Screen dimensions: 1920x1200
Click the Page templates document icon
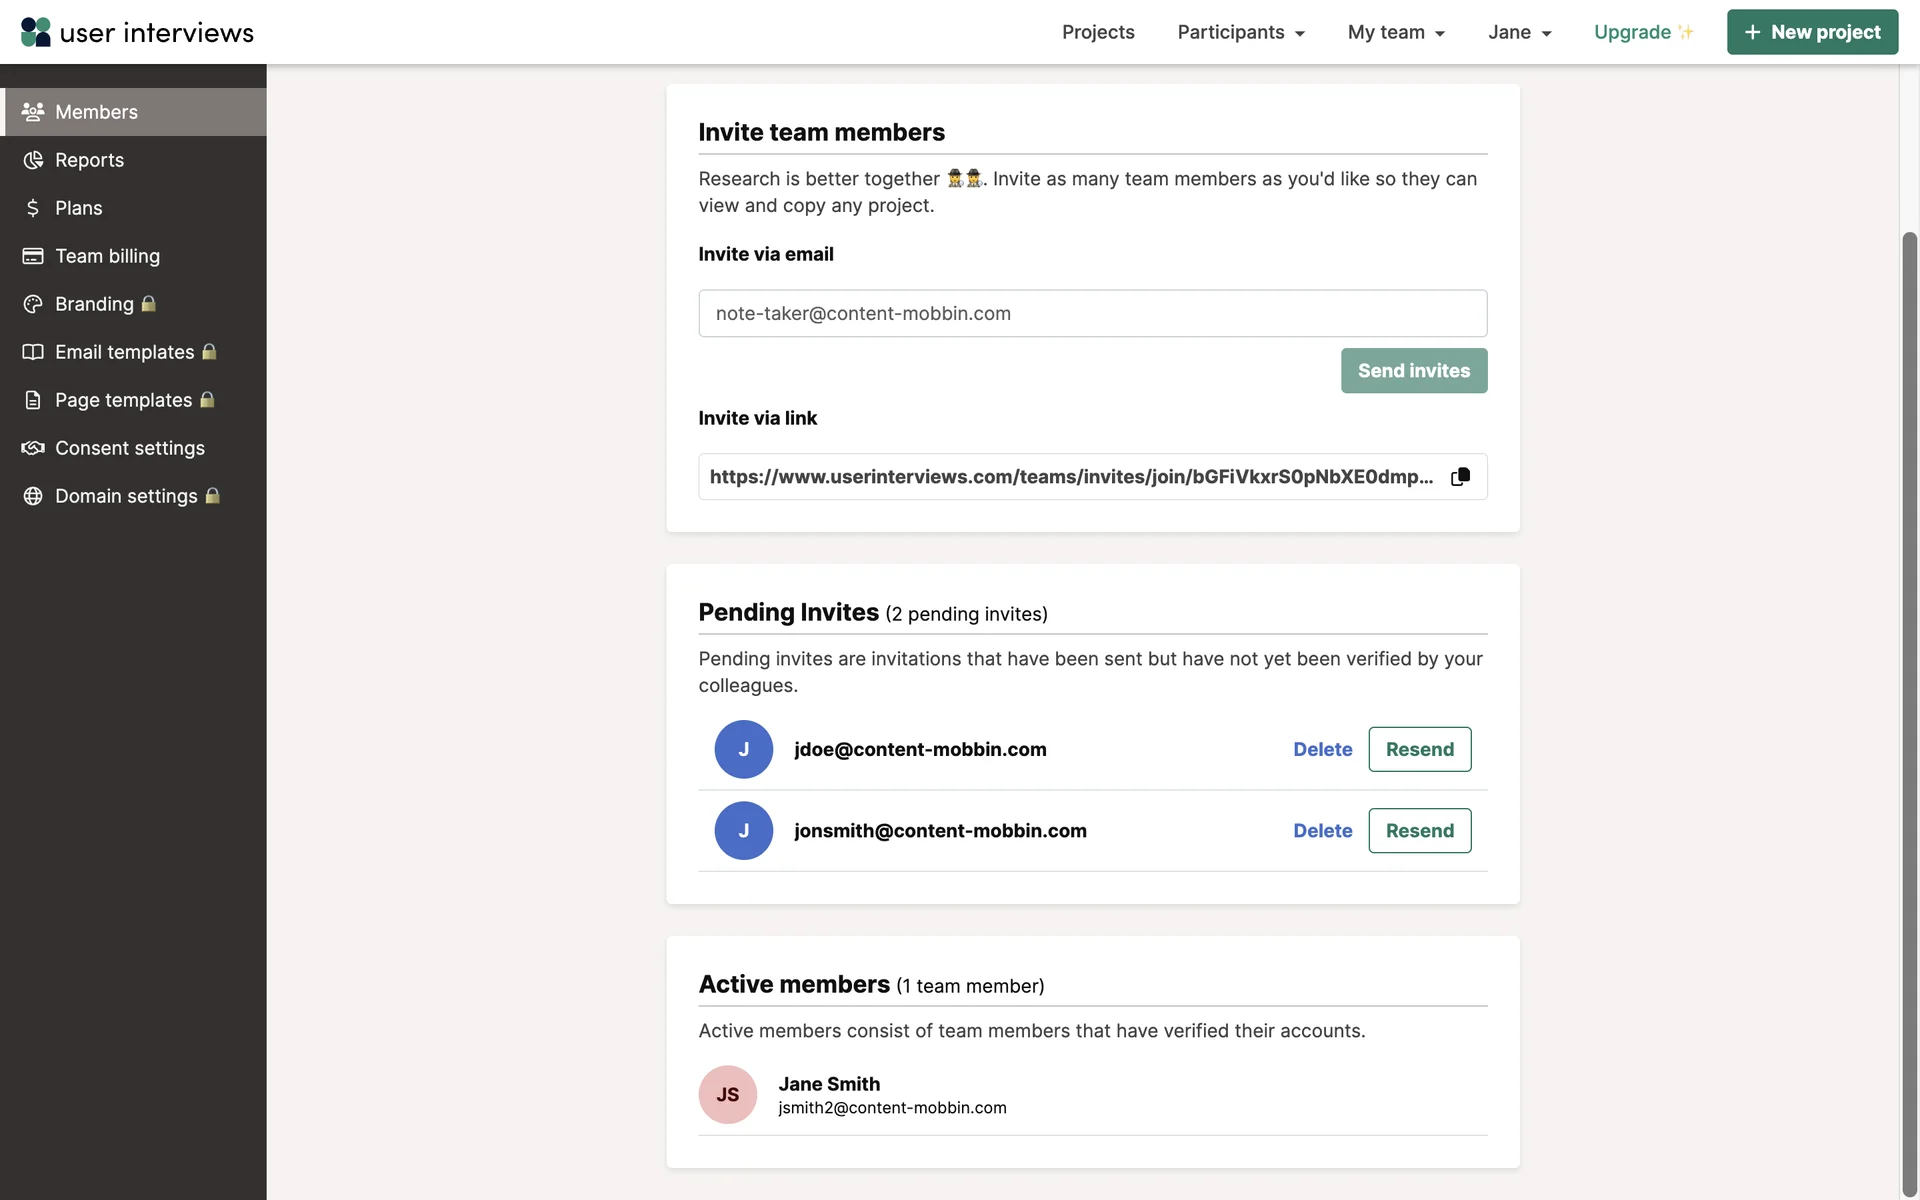(33, 400)
